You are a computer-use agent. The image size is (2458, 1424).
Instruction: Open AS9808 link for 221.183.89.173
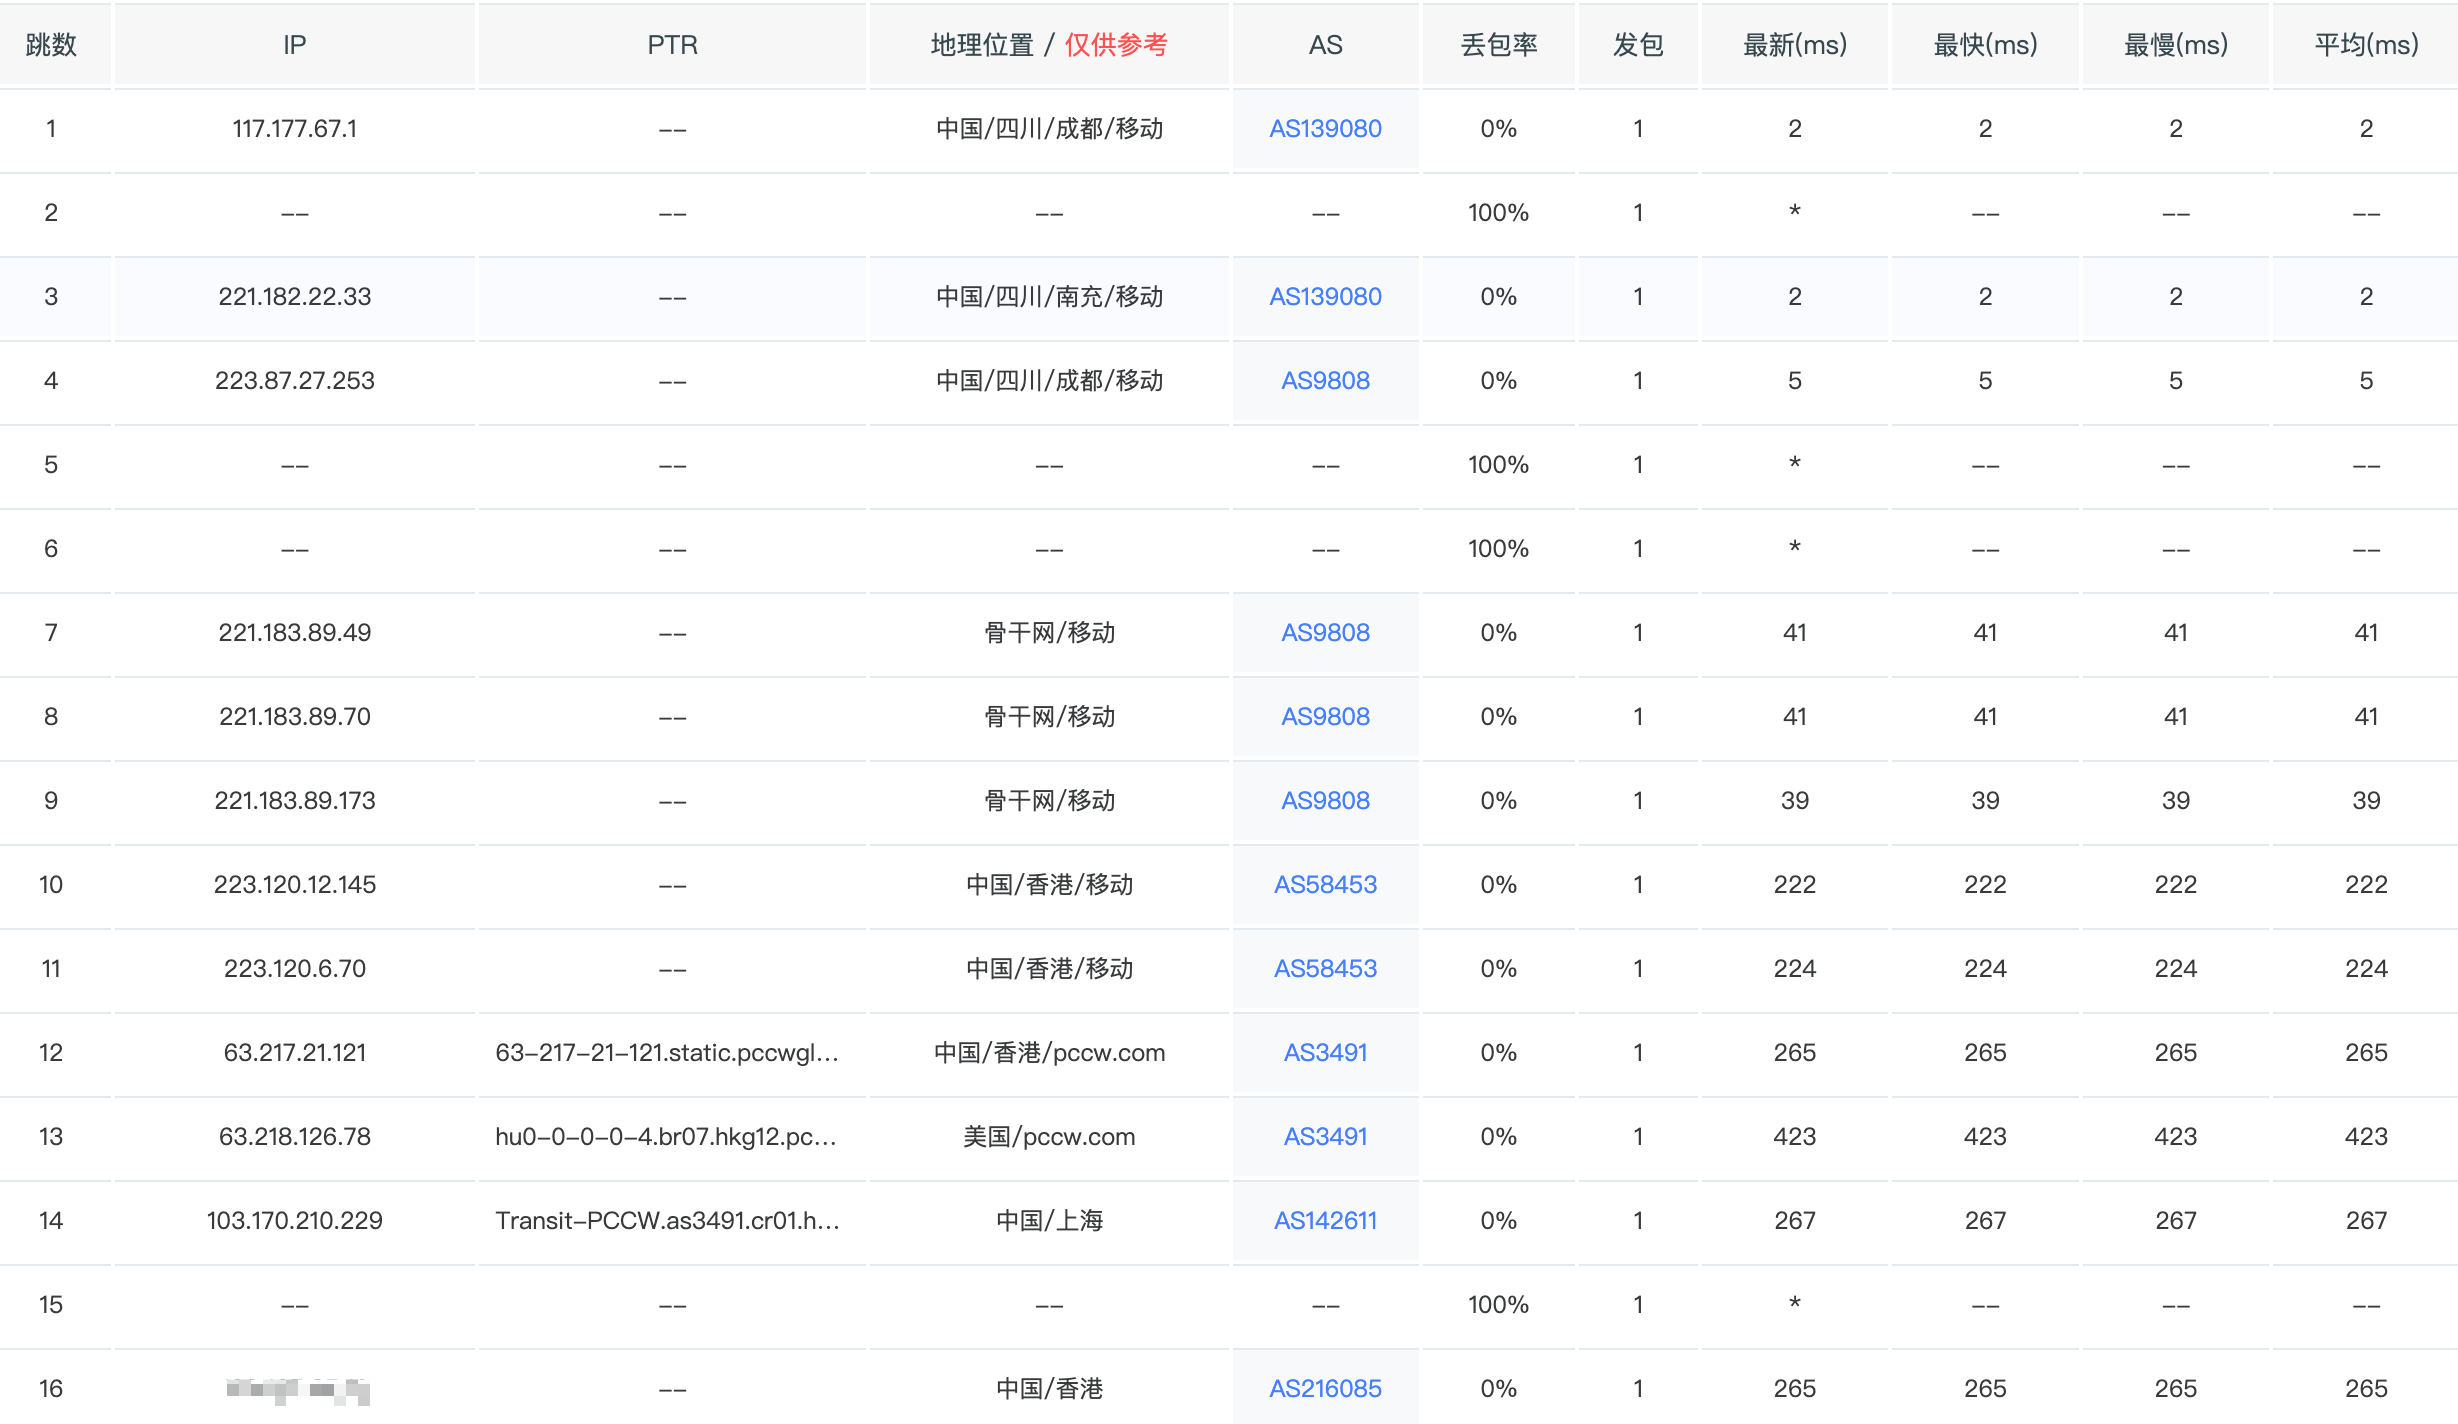pos(1325,801)
